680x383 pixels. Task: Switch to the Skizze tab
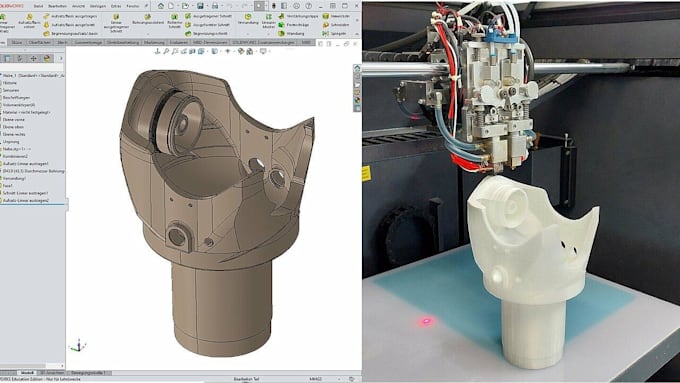16,43
